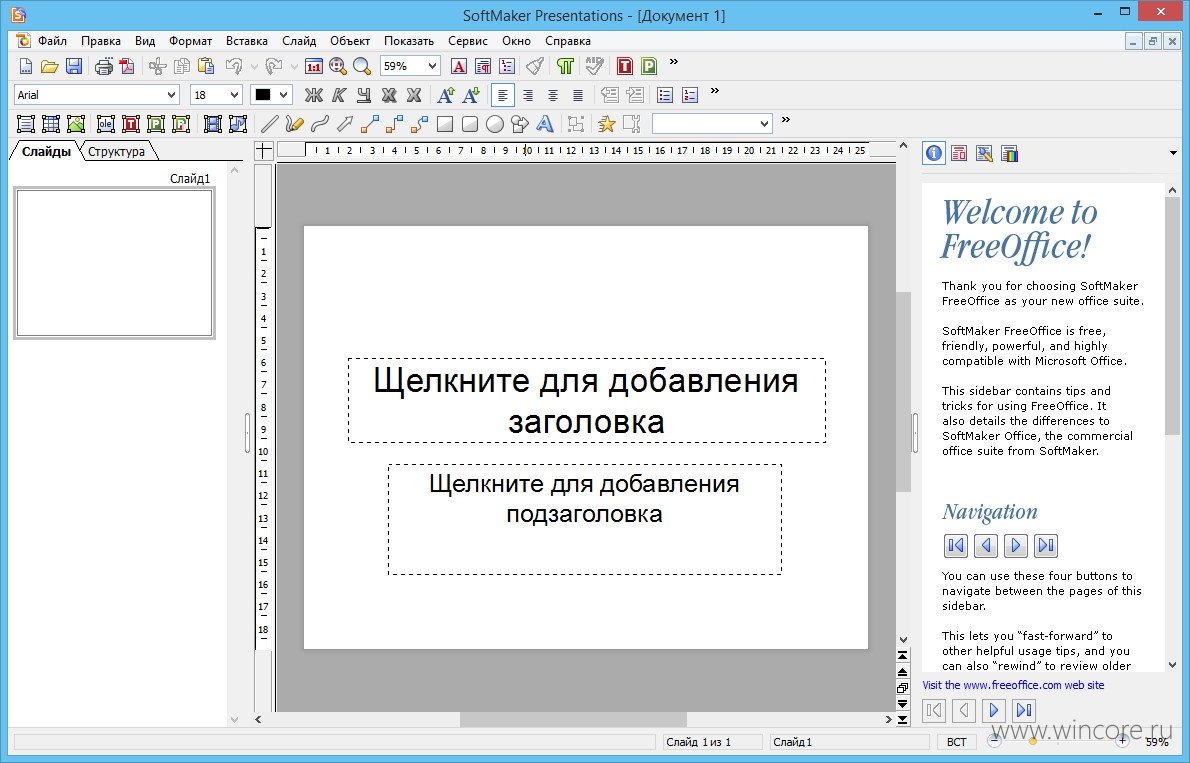This screenshot has height=763, width=1190.
Task: Export to PDF with the PDF icon
Action: [x=127, y=67]
